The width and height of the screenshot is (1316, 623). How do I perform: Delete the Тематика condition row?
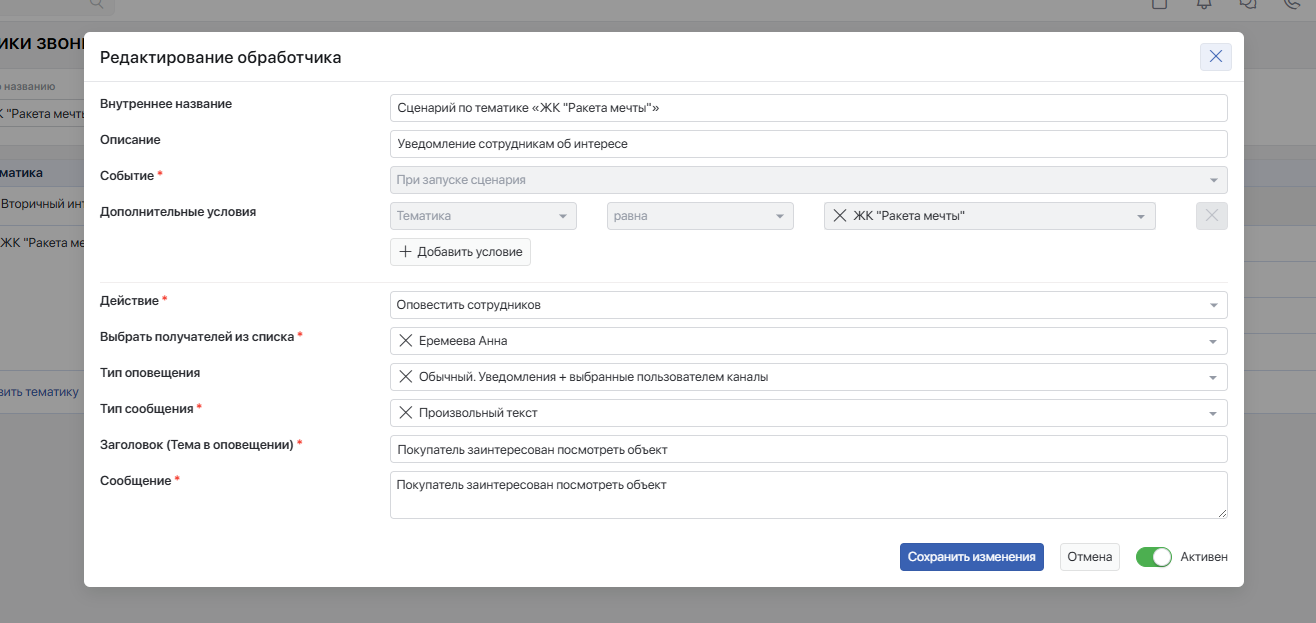pos(1211,216)
